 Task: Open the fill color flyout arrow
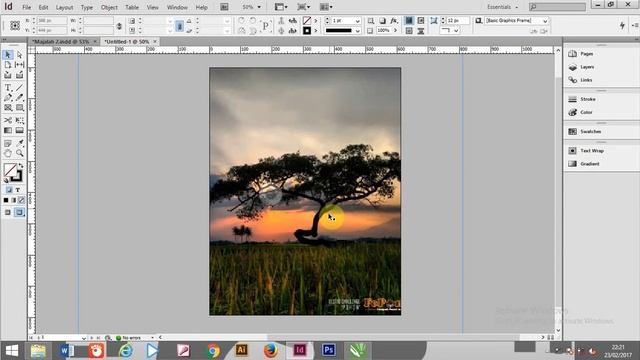click(316, 21)
